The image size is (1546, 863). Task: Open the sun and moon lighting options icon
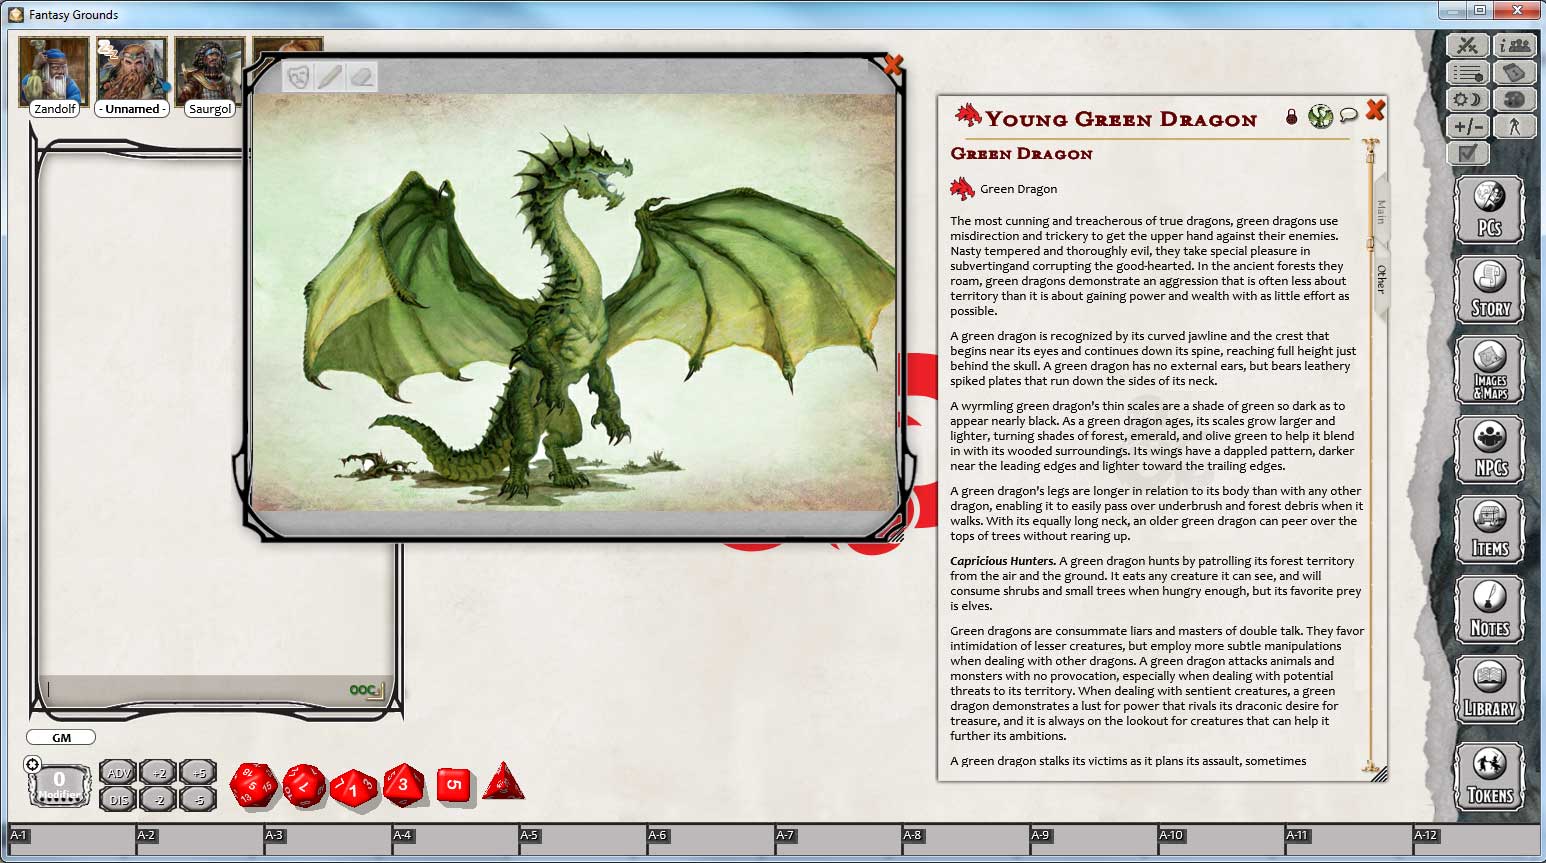pyautogui.click(x=1466, y=99)
